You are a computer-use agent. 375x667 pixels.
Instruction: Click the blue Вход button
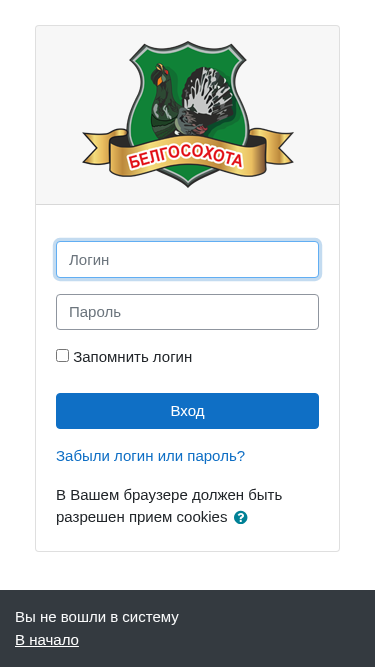pos(188,411)
